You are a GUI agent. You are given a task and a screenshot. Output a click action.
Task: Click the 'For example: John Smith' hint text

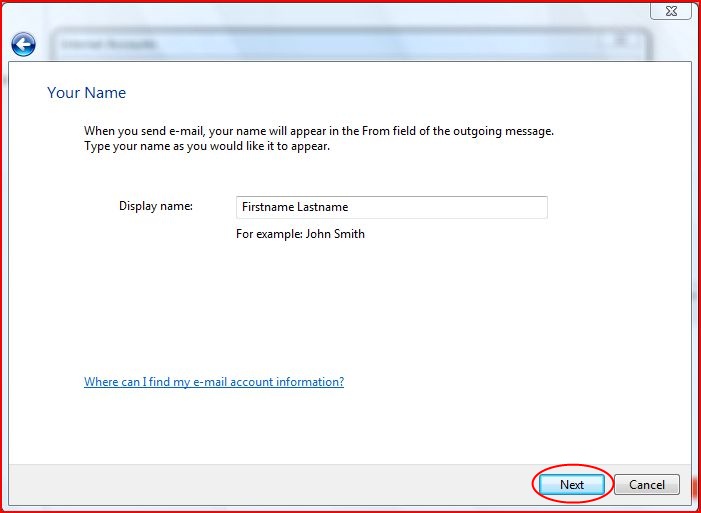300,234
